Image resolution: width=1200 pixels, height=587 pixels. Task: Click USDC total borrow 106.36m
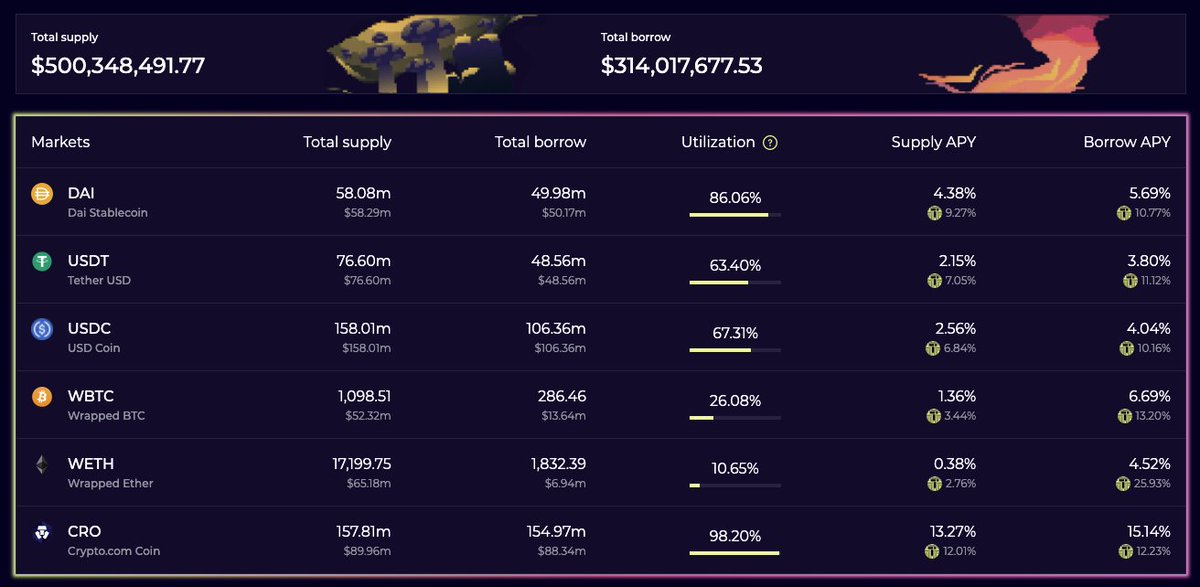[x=556, y=328]
